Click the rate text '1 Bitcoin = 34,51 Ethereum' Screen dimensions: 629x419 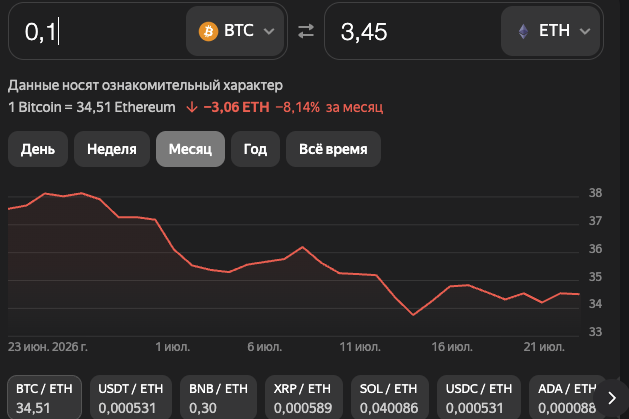[x=92, y=107]
